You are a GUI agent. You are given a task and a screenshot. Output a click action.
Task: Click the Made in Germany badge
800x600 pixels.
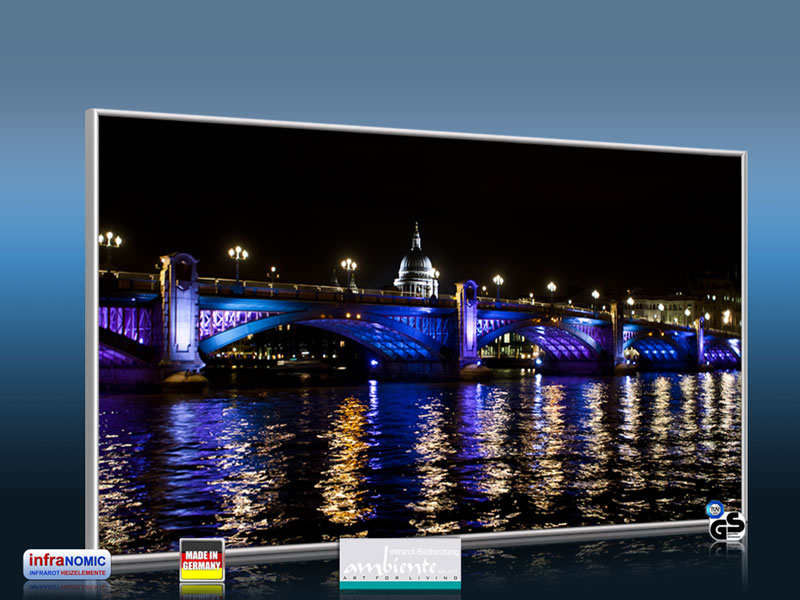tap(202, 559)
